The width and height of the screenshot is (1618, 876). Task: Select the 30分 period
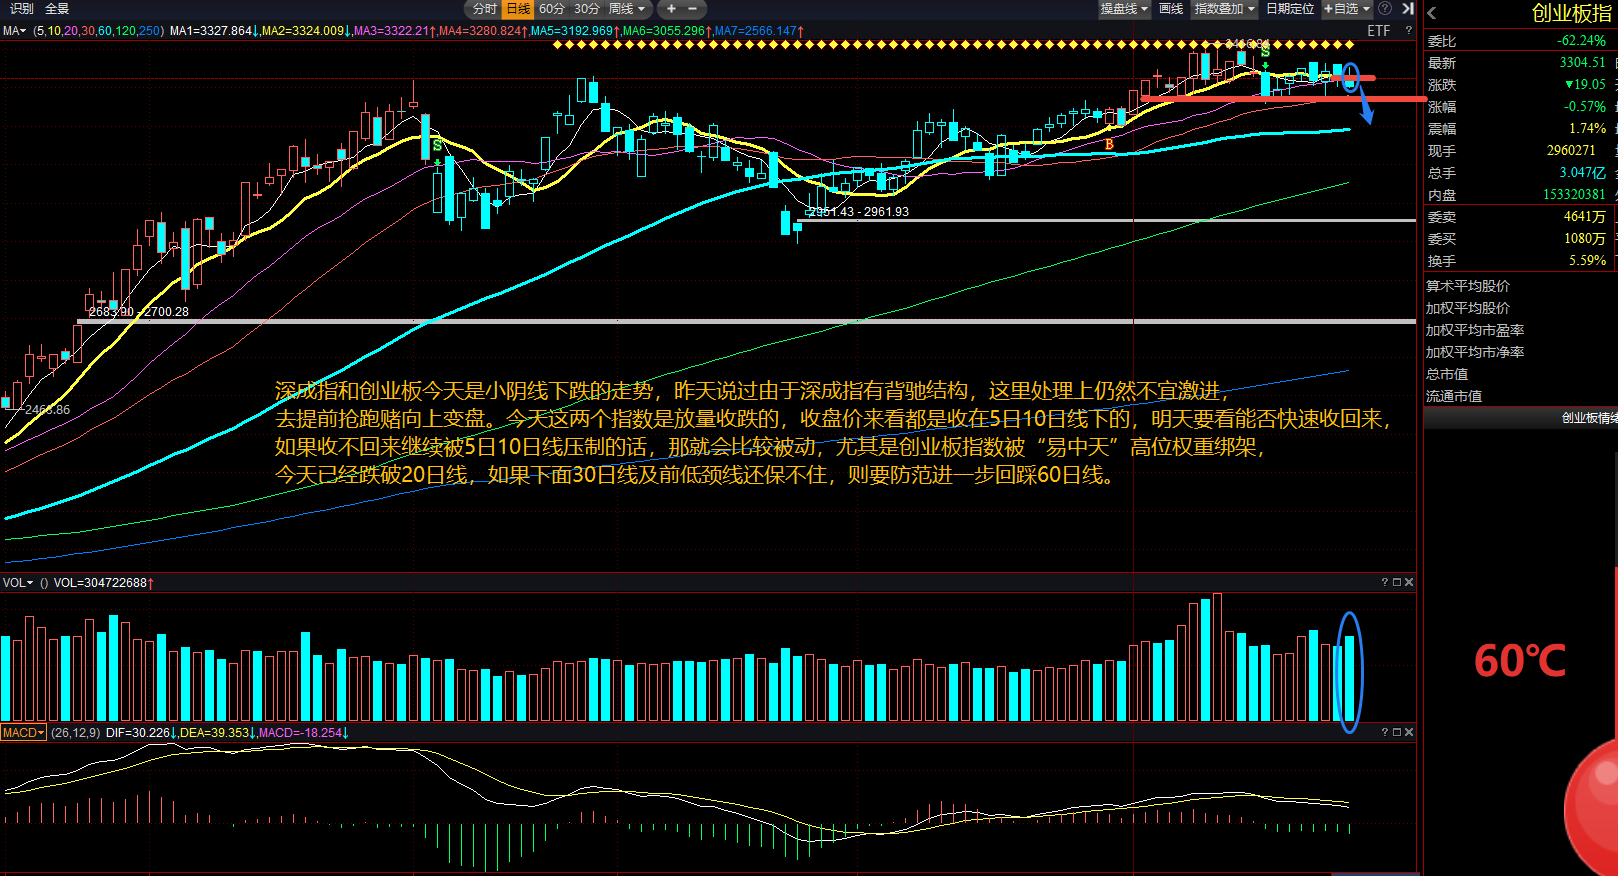pyautogui.click(x=587, y=9)
